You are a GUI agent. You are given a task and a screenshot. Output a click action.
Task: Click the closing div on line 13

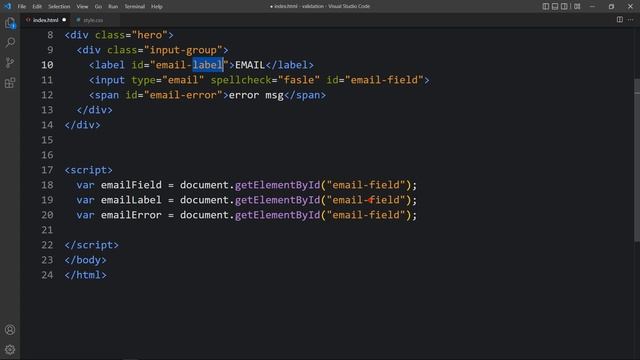[95, 110]
